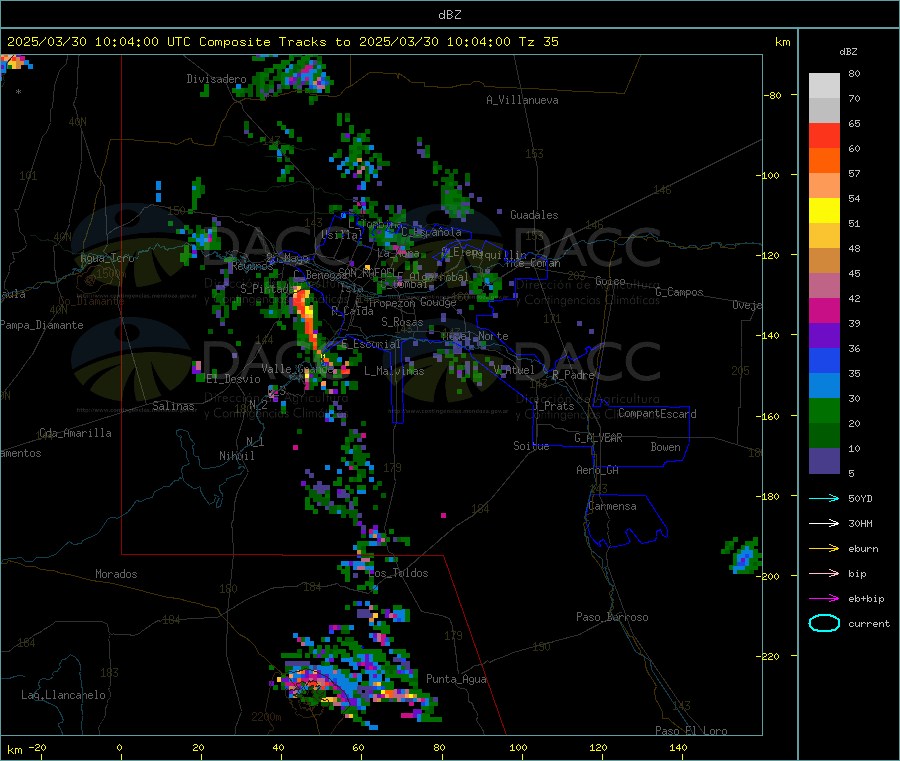Select the magenta 39 dBZ color swatch
The width and height of the screenshot is (900, 761).
click(x=824, y=310)
